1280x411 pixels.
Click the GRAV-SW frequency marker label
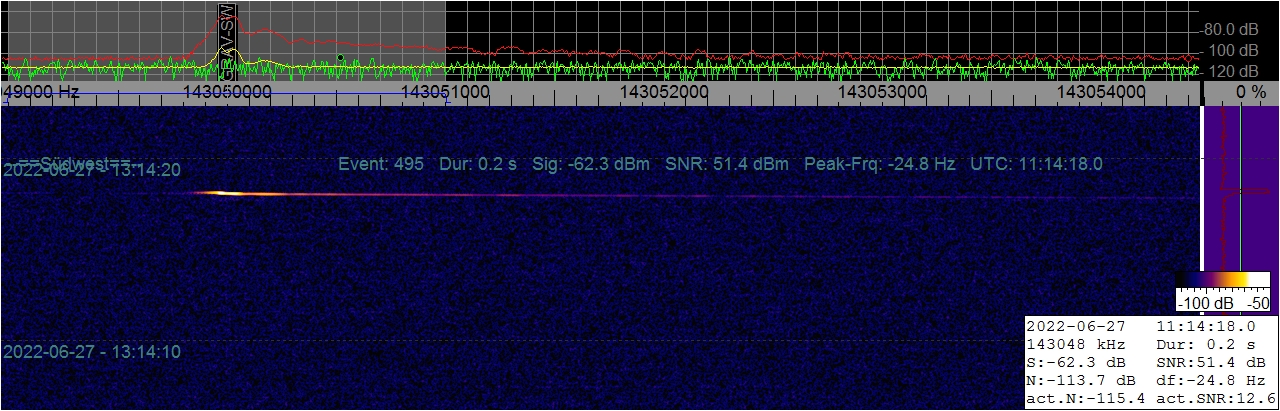pos(228,40)
